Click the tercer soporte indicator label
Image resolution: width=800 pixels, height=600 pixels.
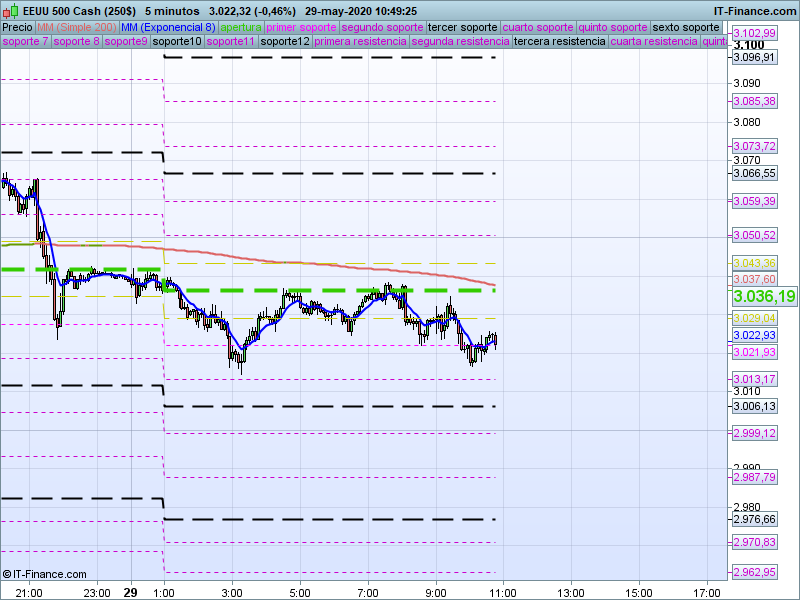tap(462, 27)
